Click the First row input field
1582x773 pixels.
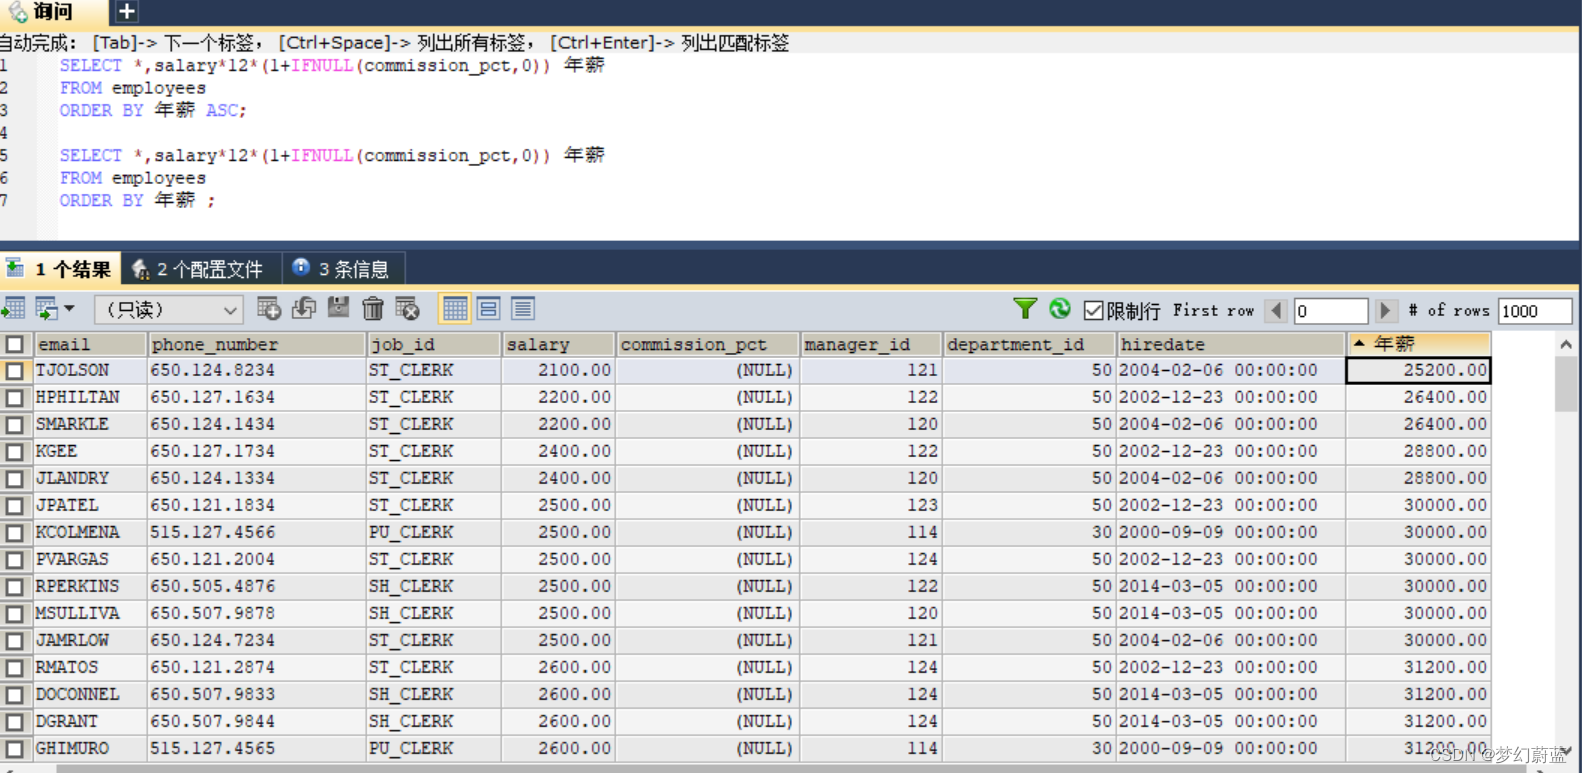[1330, 311]
